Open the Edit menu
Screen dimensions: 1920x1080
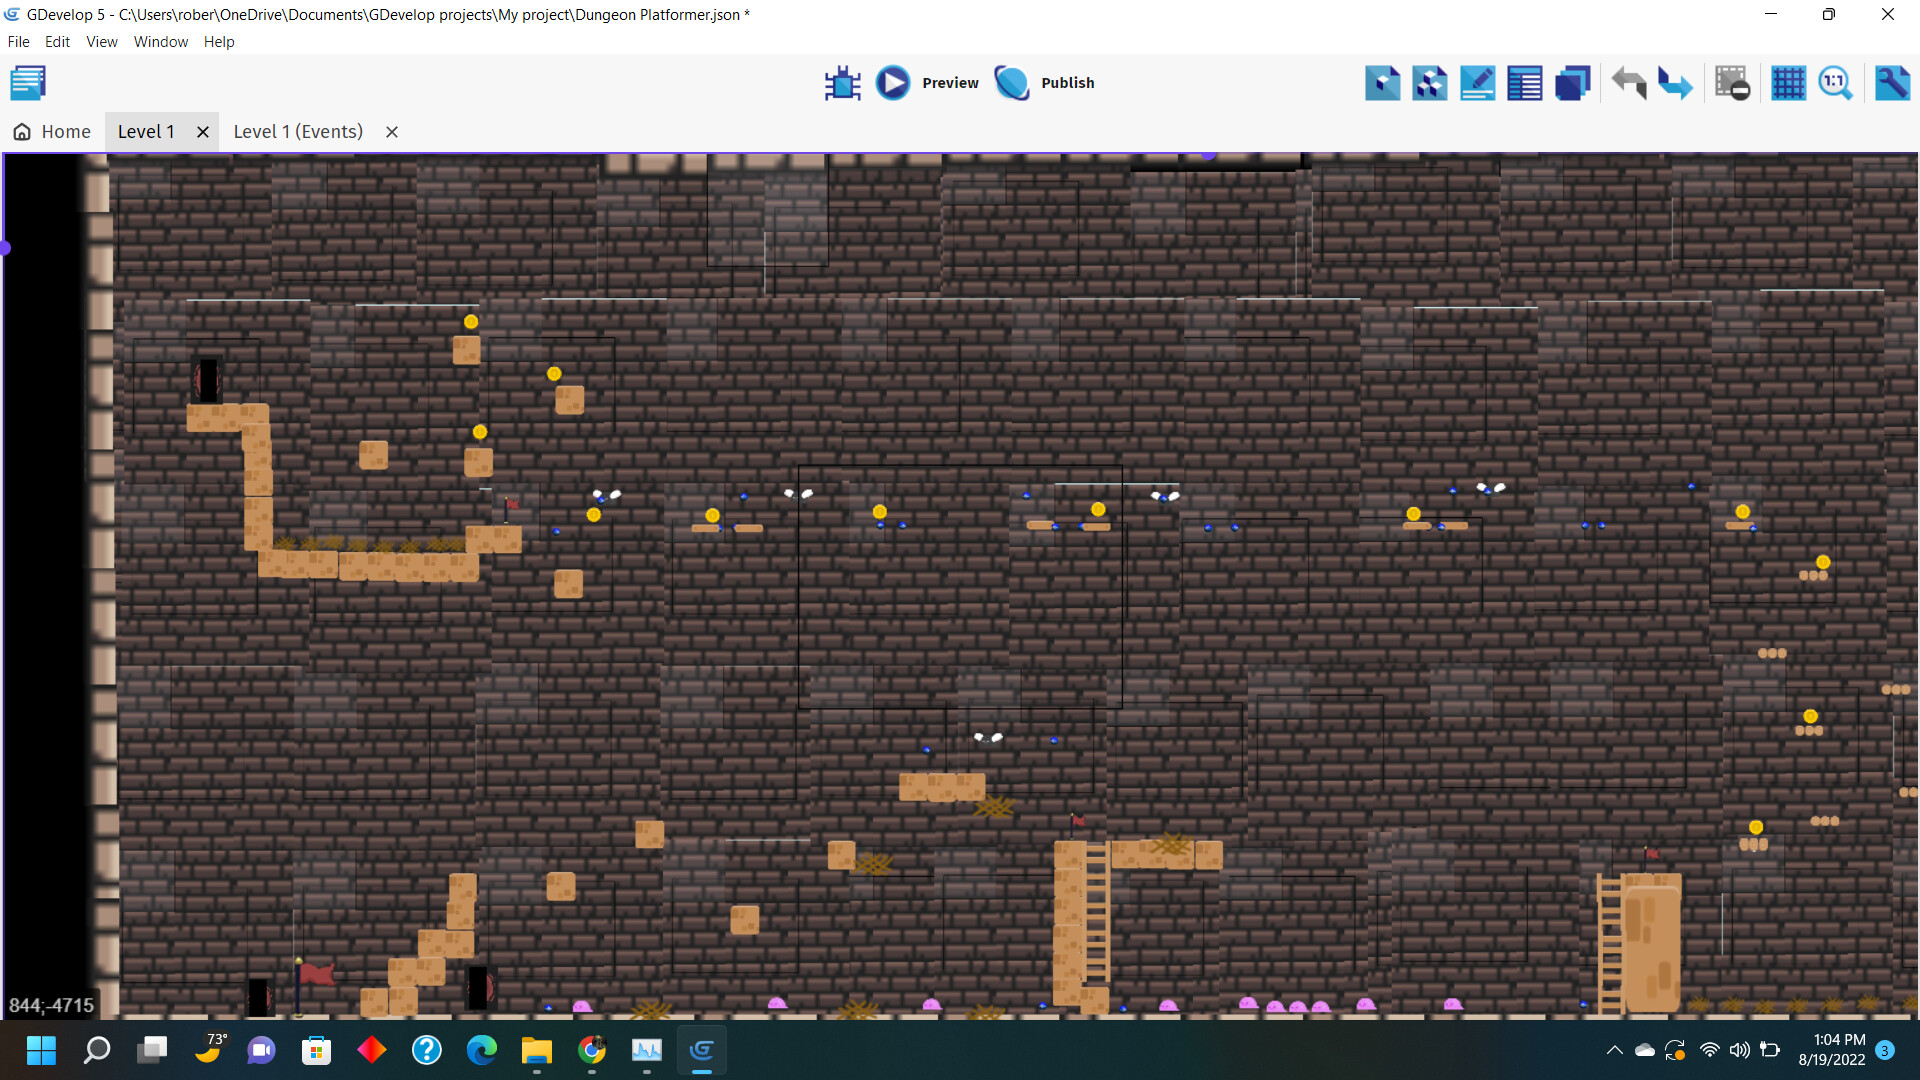[57, 41]
